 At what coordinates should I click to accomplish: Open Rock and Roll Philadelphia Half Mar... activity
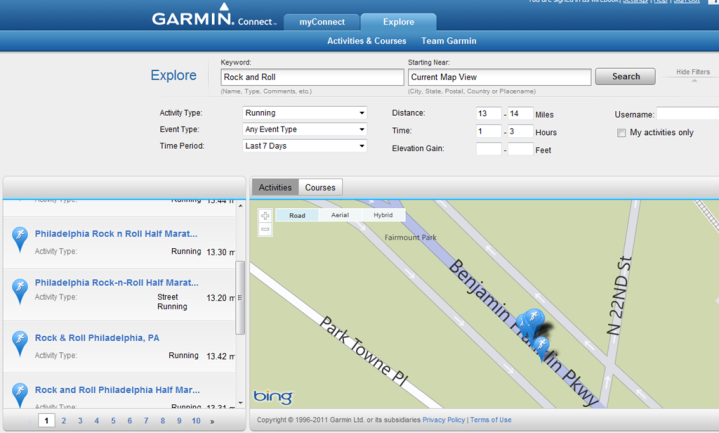117,390
